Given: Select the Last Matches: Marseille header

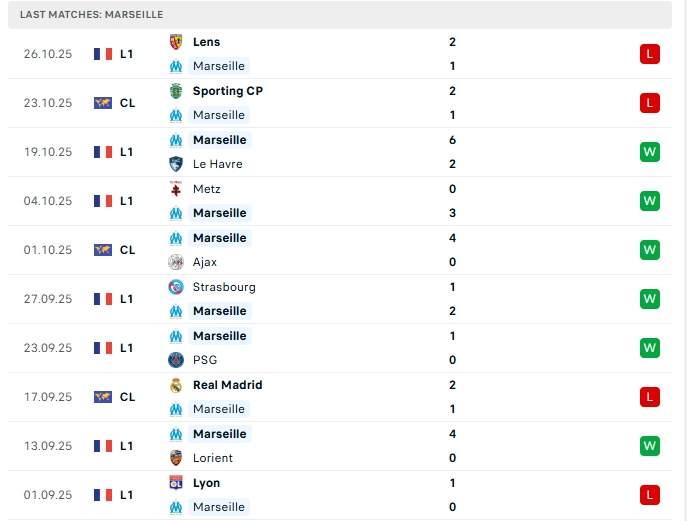Looking at the screenshot, I should [x=92, y=15].
